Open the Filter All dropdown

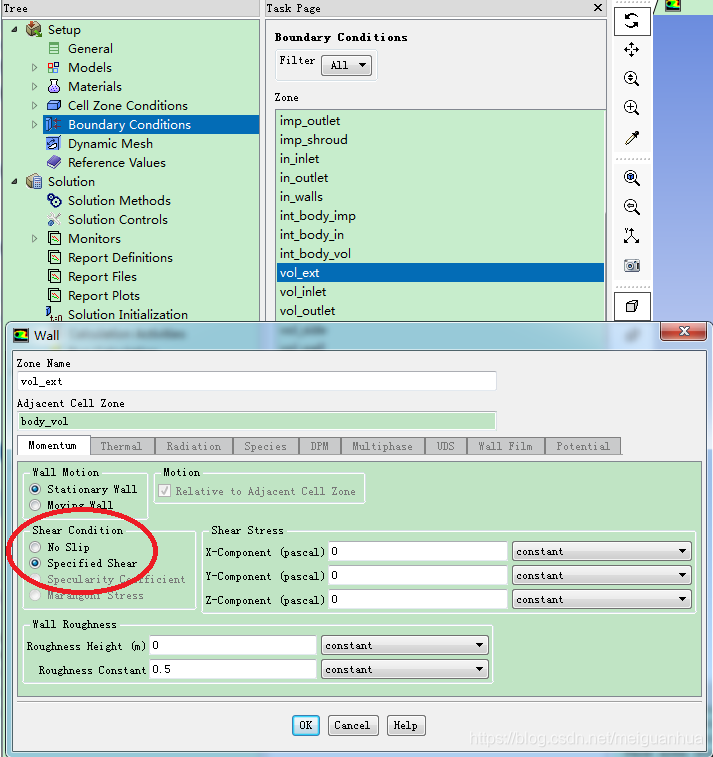click(347, 65)
